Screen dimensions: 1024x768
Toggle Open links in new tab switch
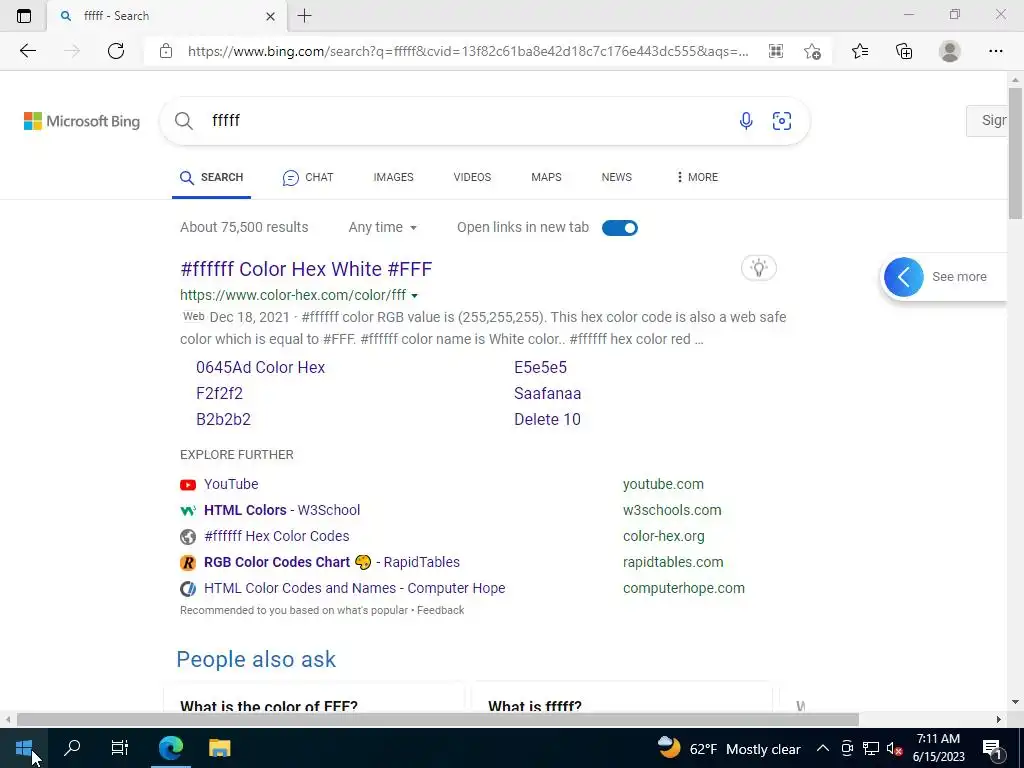(x=620, y=228)
